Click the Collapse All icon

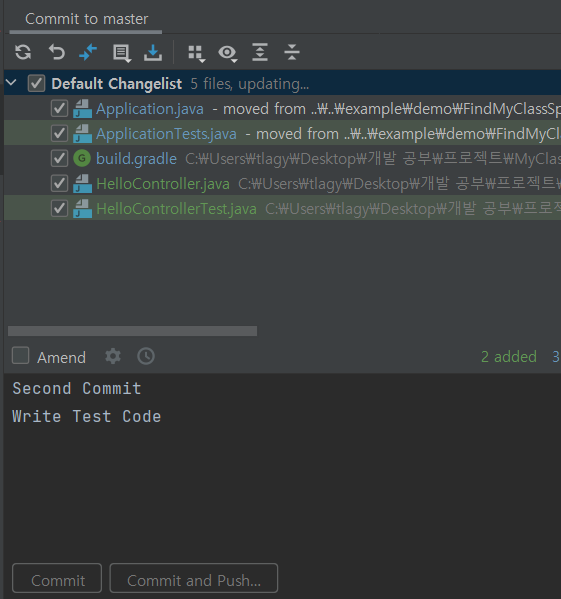coord(292,52)
